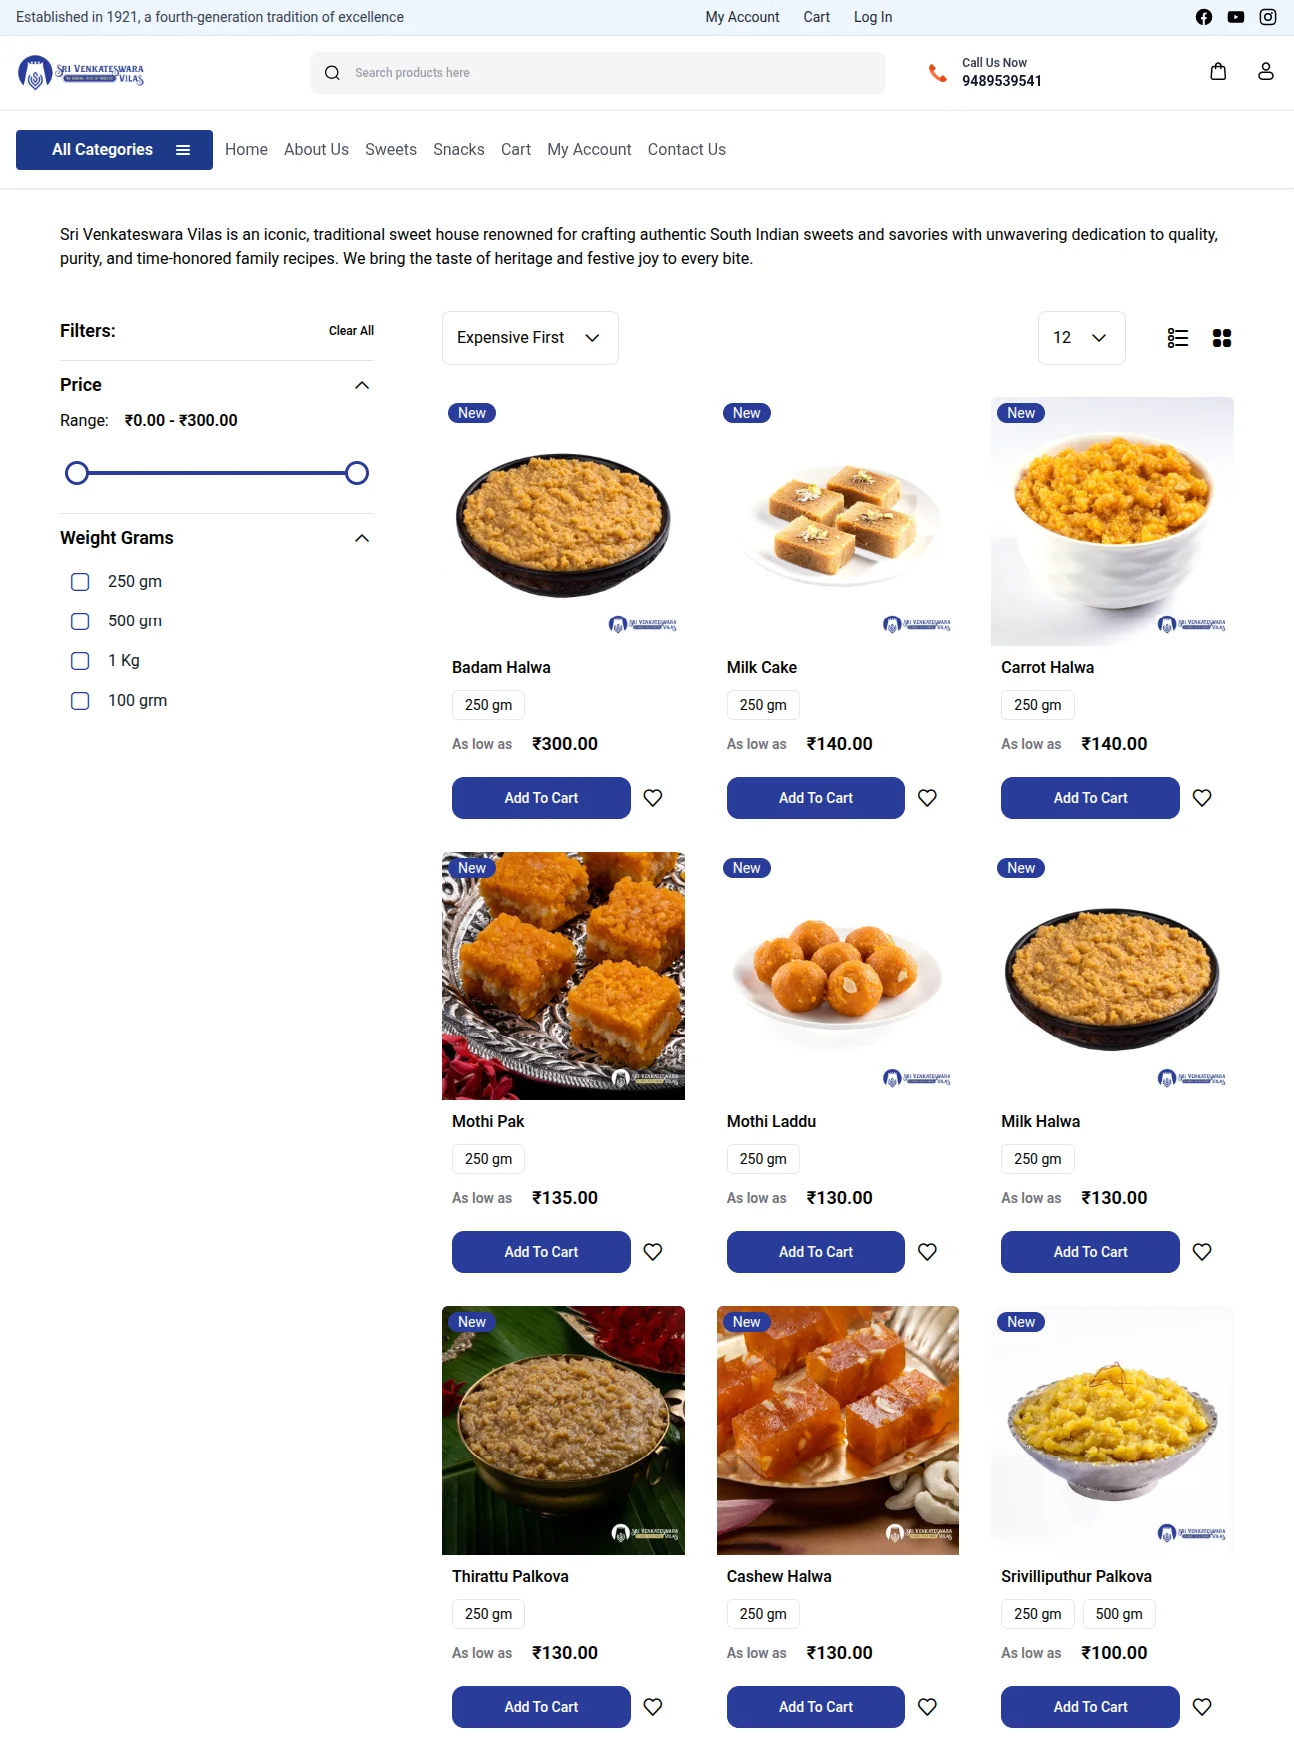
Task: Open the Facebook page icon
Action: pos(1204,17)
